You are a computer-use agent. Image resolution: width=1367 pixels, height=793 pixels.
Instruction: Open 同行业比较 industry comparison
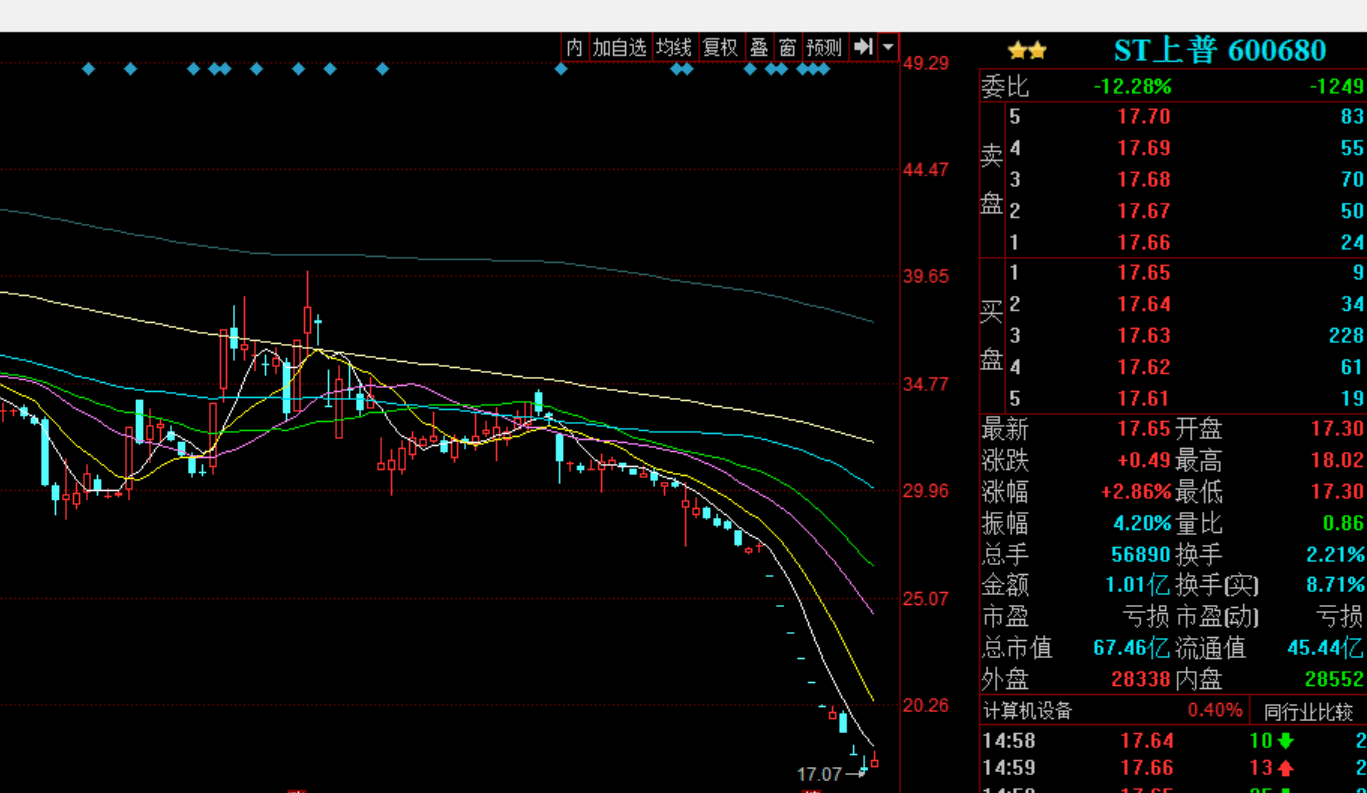(x=1308, y=711)
